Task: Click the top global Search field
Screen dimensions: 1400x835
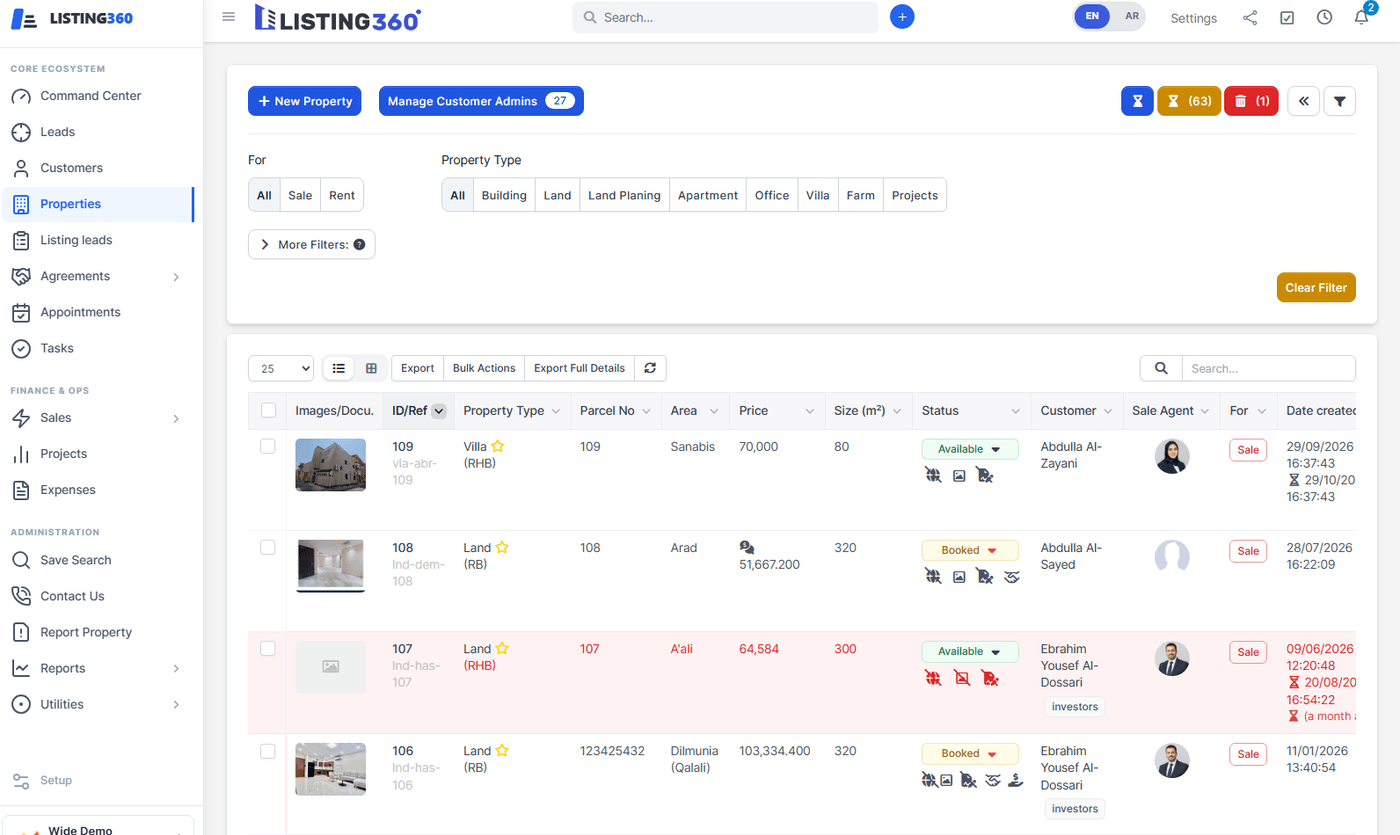Action: 725,17
